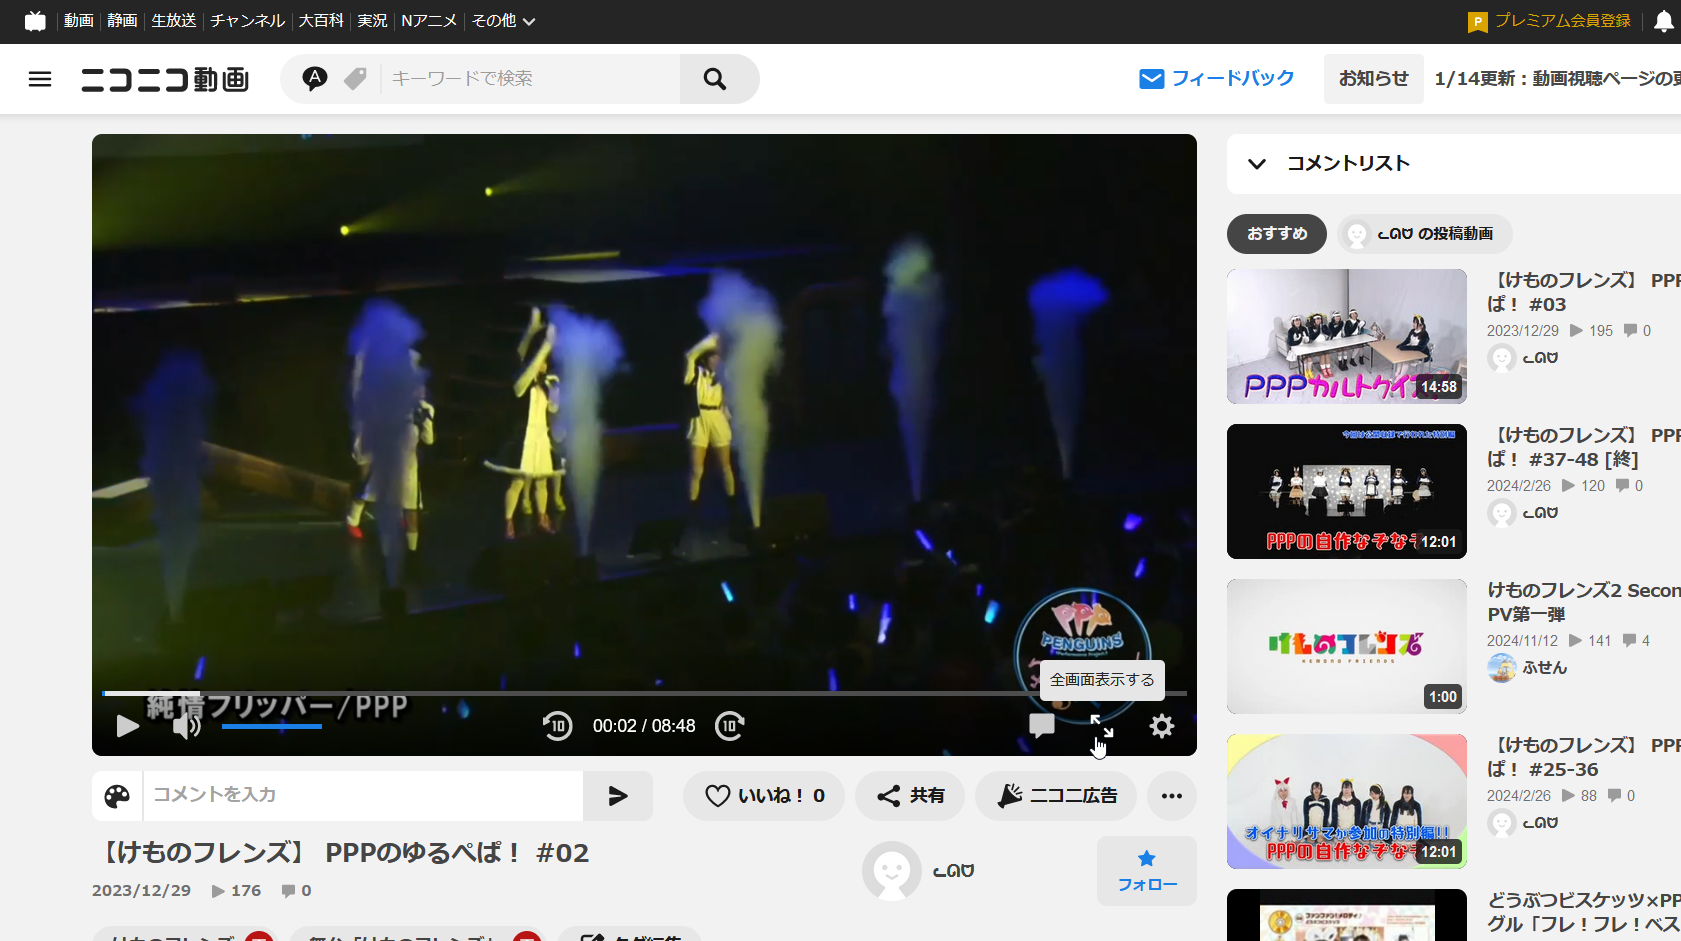The image size is (1681, 941).
Task: Open player settings gear
Action: point(1162,726)
